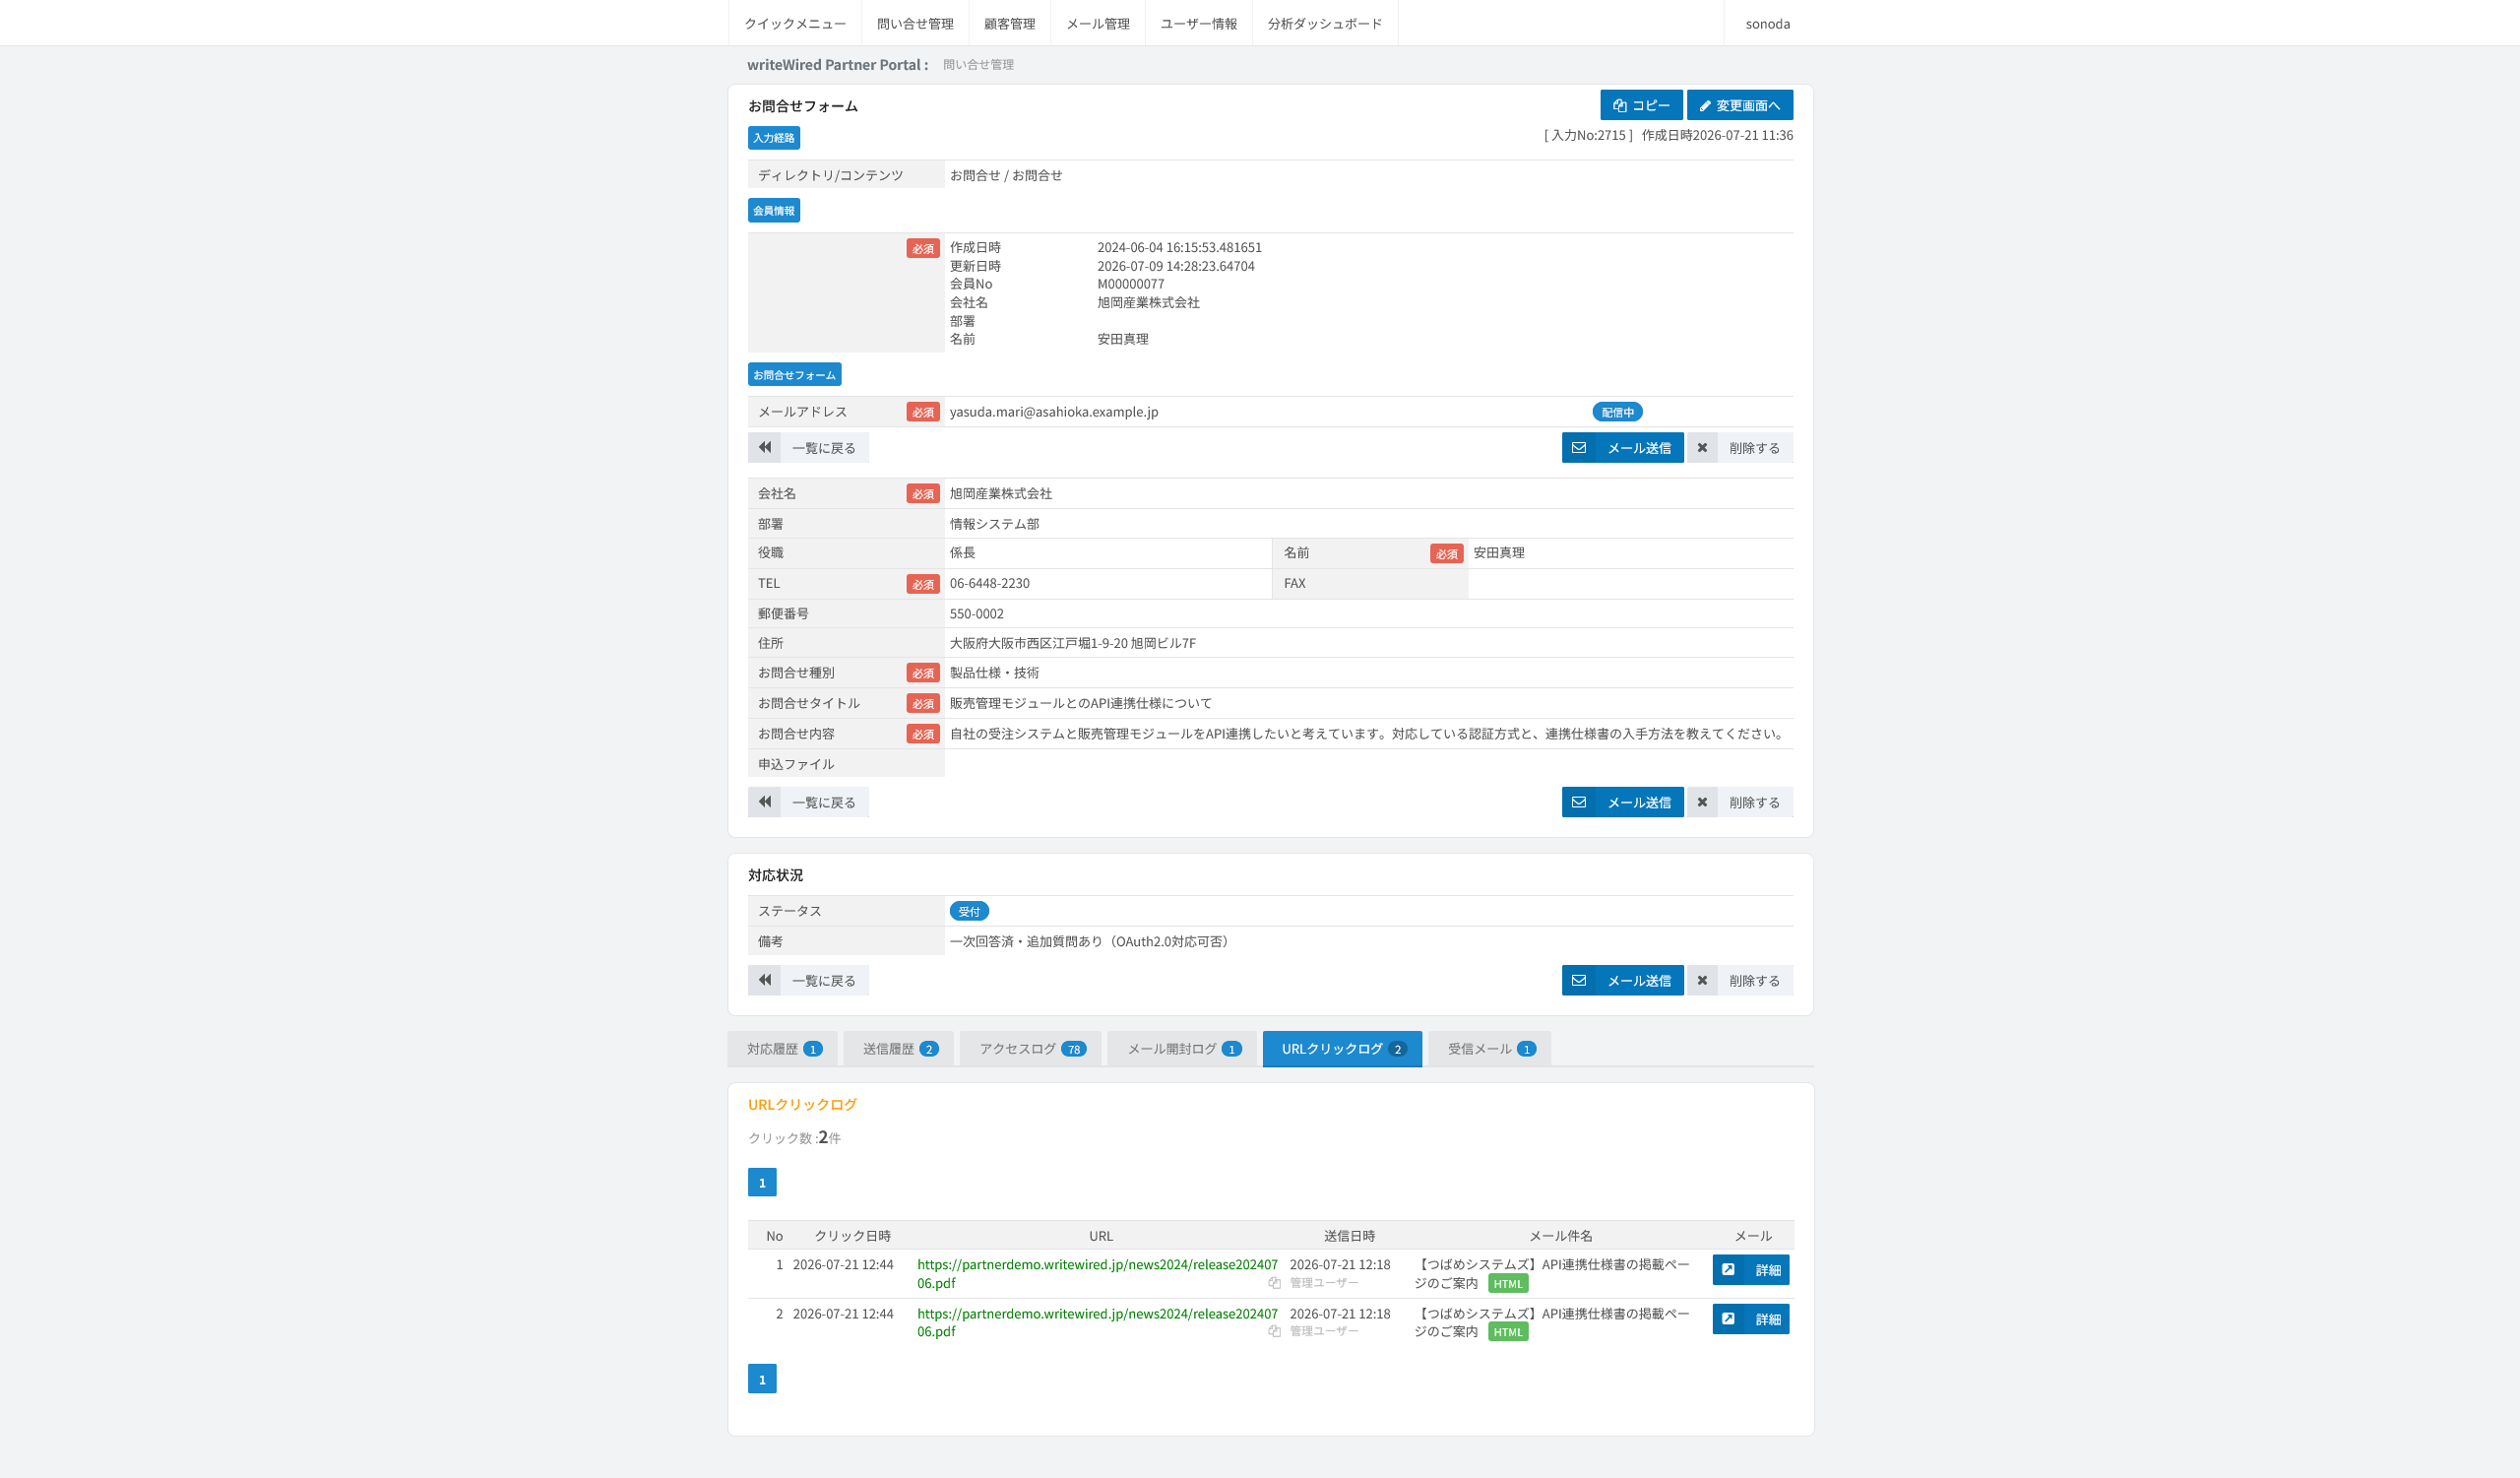
Task: Click 一覧に戻る in 対応状況 section
Action: (x=808, y=980)
